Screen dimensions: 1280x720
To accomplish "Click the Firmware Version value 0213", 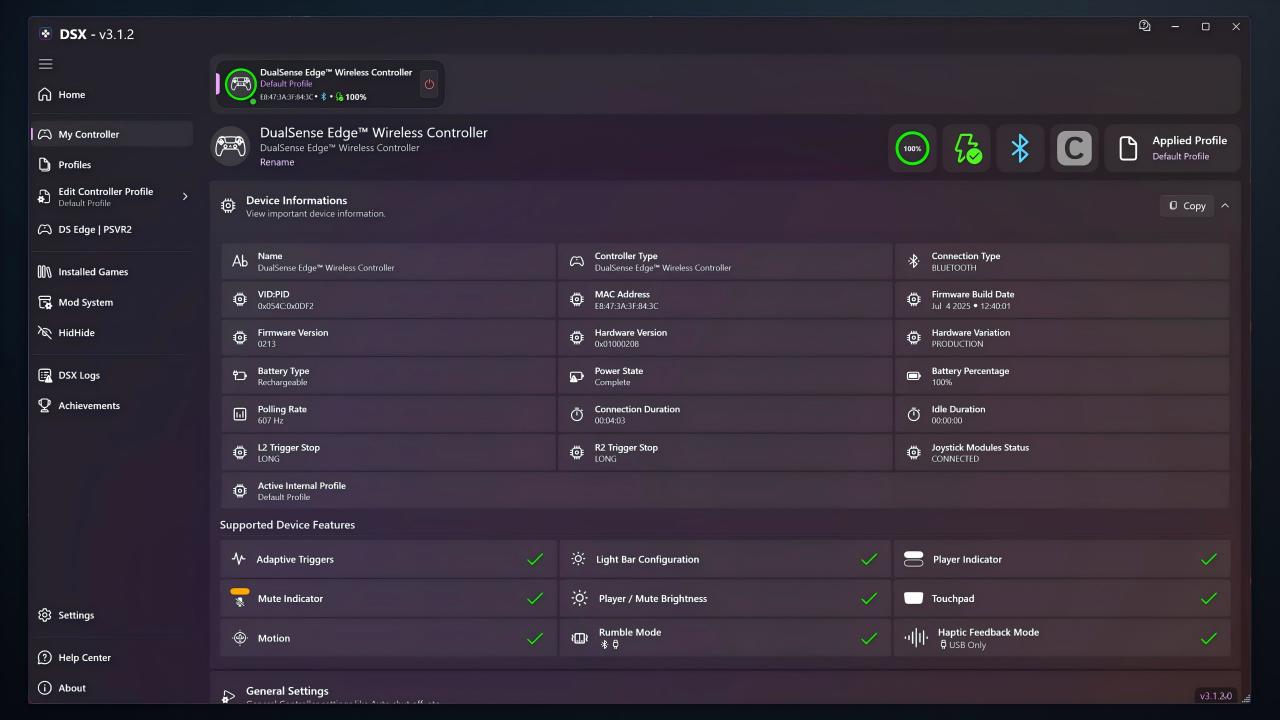I will 267,344.
